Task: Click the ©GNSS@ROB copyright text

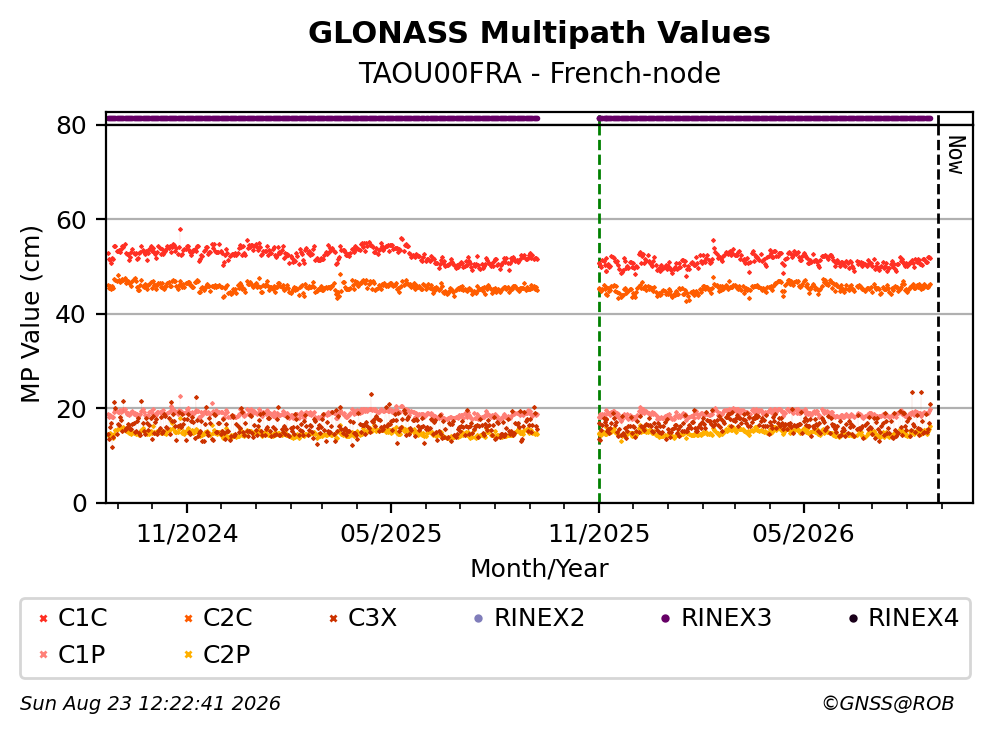Action: 888,704
